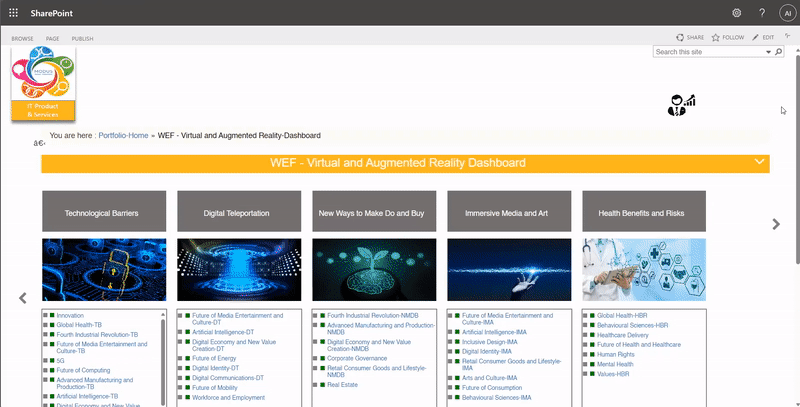Open the Global Health-TB link
Viewport: 800px width, 407px height.
(x=79, y=325)
